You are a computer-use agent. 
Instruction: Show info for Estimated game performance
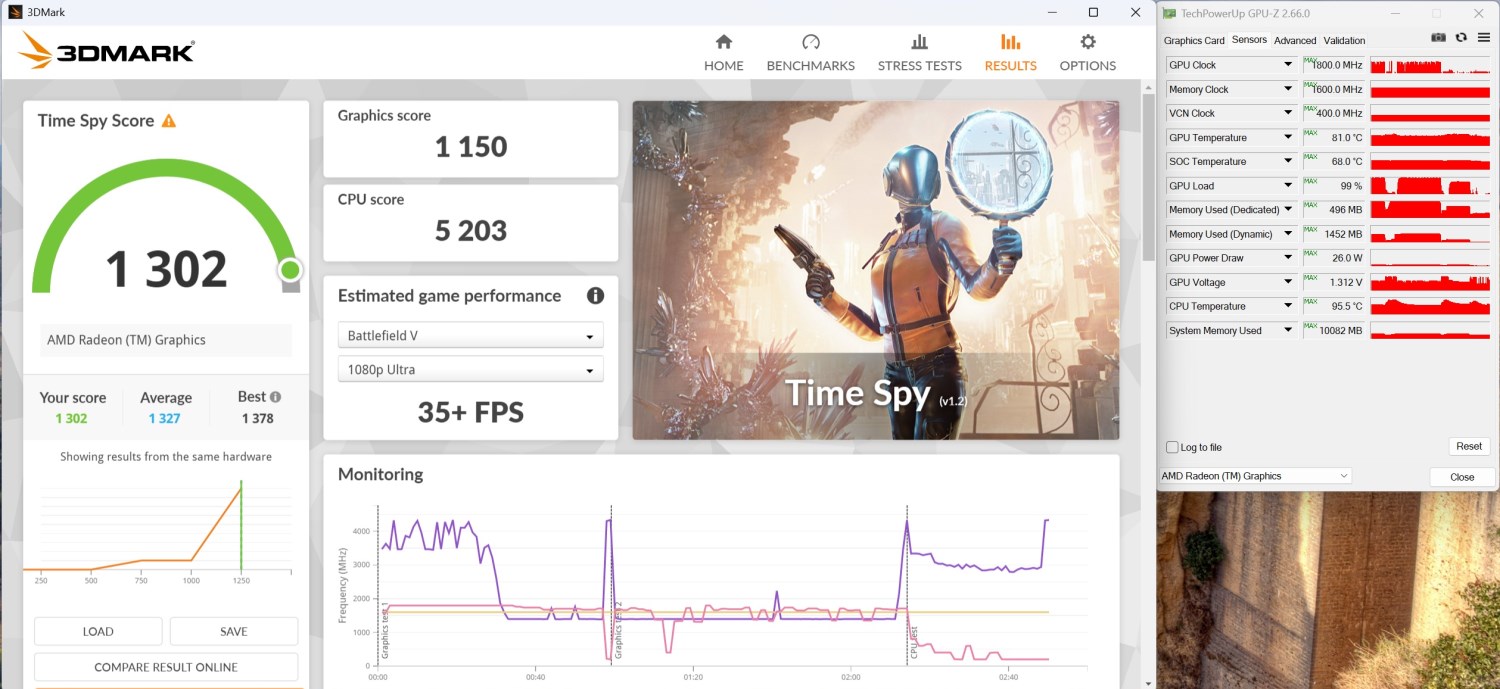coord(595,296)
